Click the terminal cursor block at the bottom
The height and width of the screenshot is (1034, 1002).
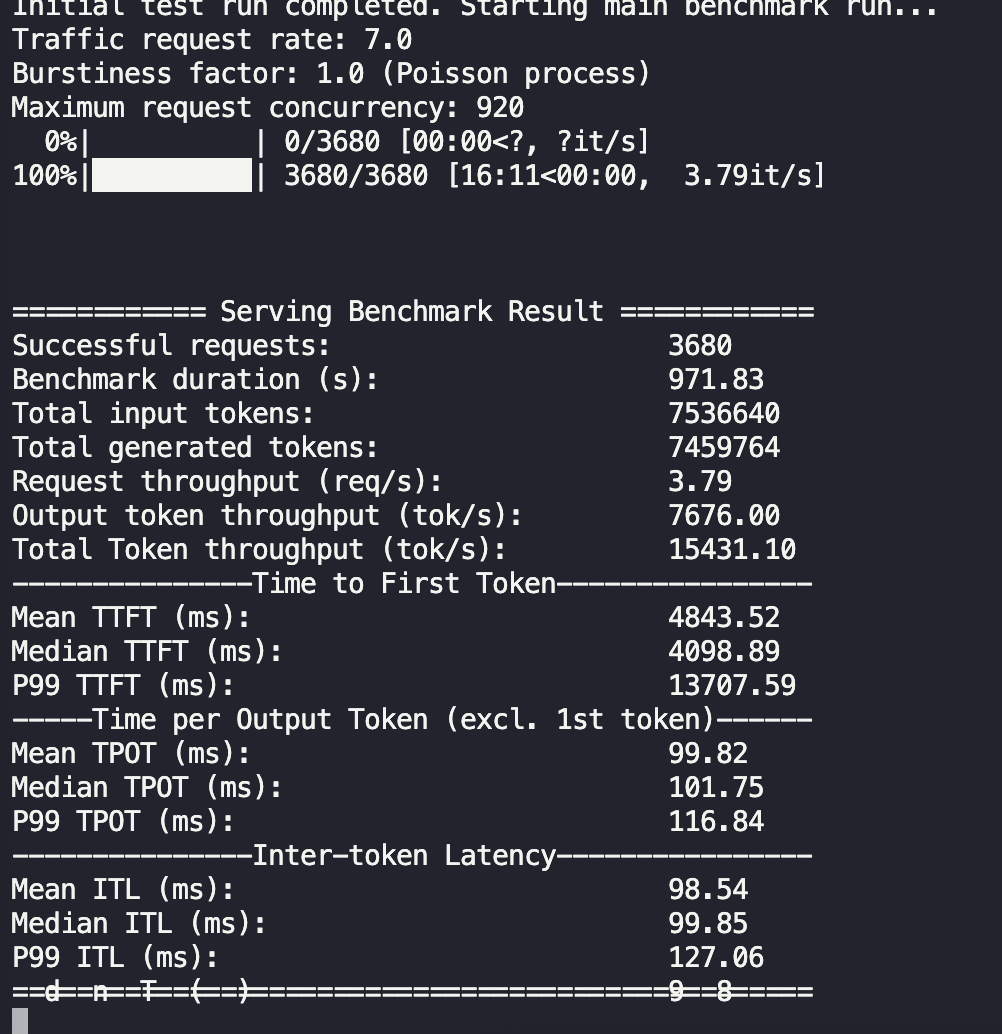coord(20,1021)
